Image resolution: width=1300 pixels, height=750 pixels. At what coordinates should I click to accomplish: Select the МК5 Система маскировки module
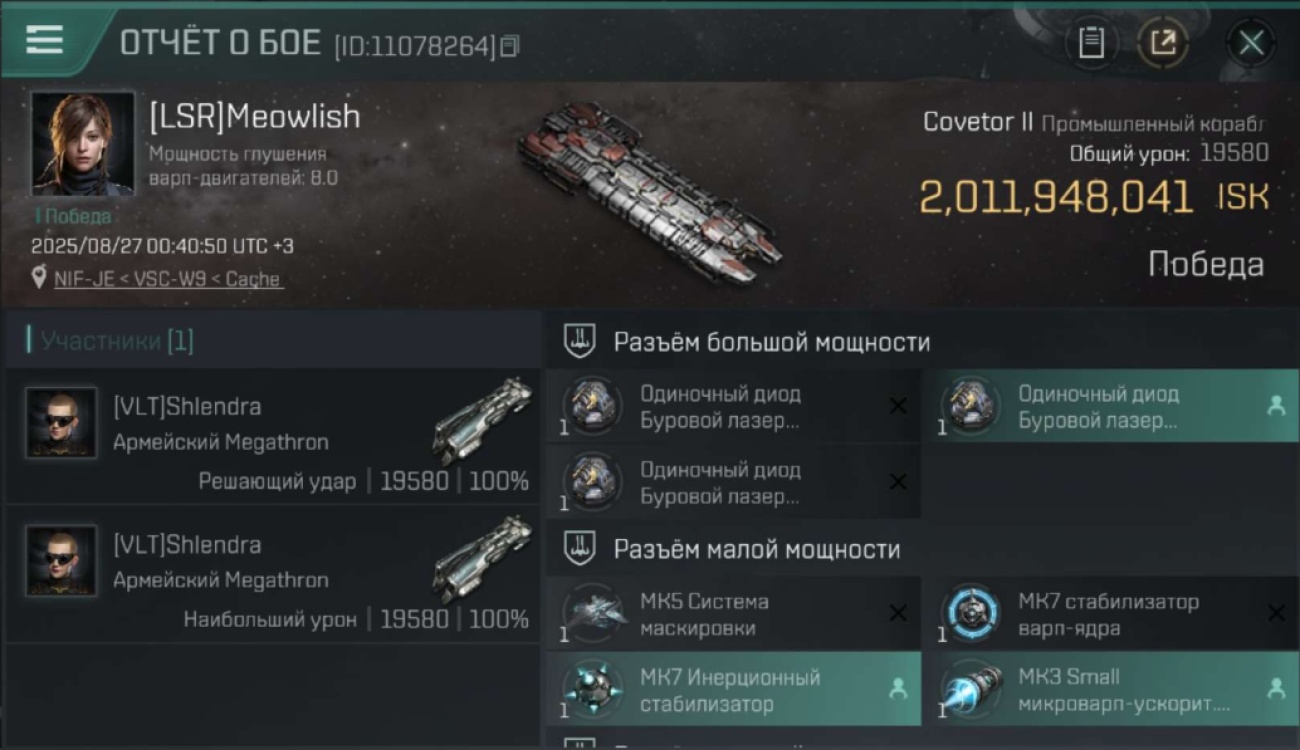coord(733,615)
